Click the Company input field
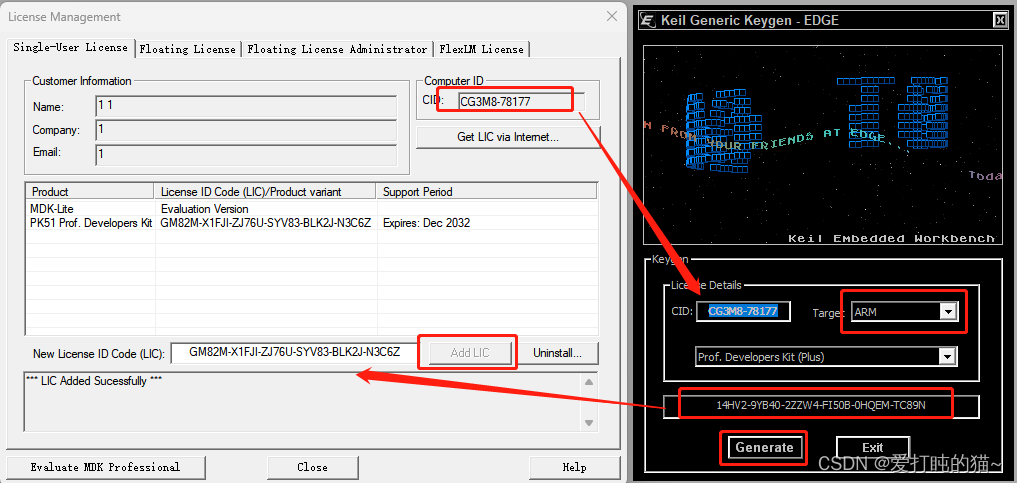The width and height of the screenshot is (1017, 483). [246, 130]
